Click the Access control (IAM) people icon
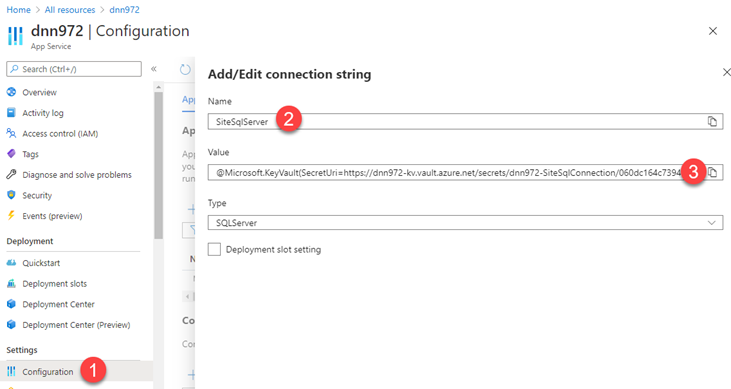This screenshot has width=731, height=389. pos(11,133)
